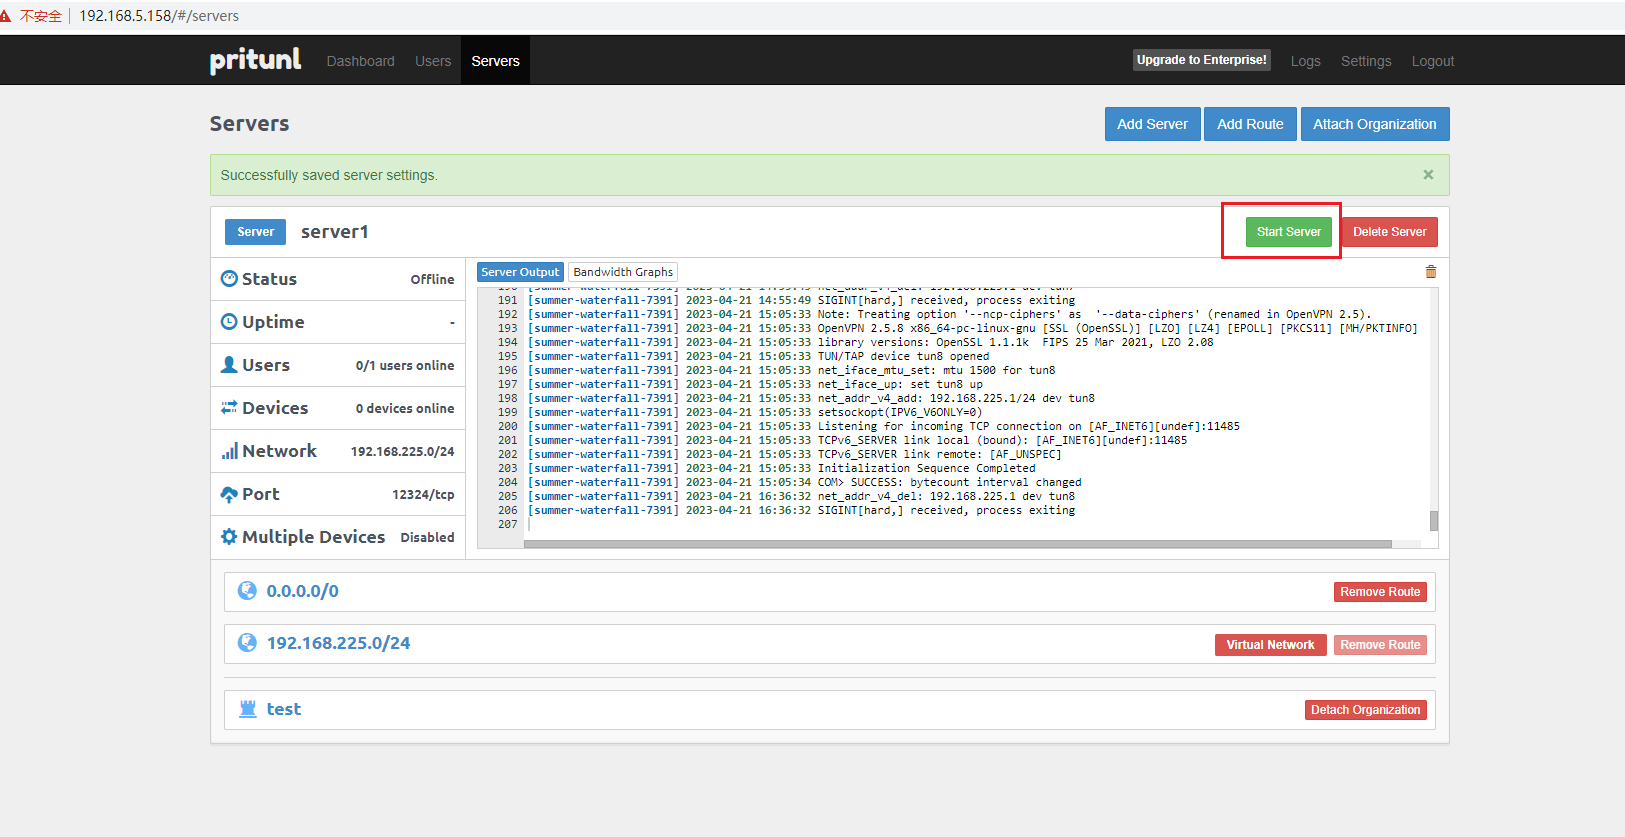Click the insecure warning icon in address bar

coord(6,16)
